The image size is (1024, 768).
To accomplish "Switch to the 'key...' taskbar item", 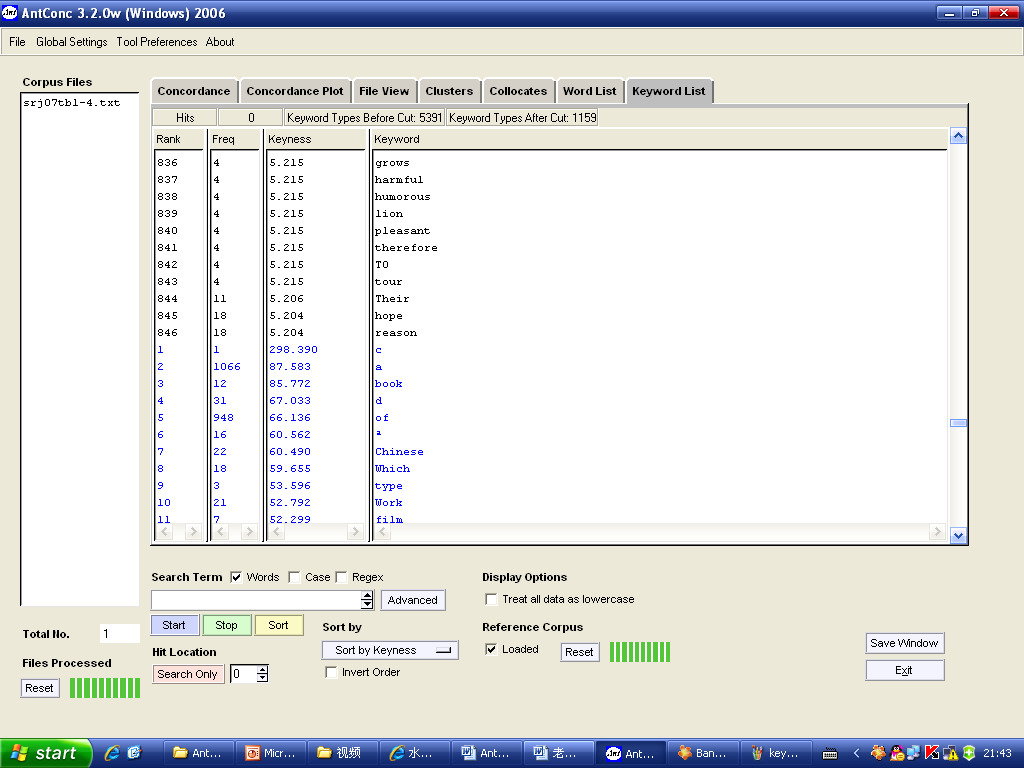I will pos(776,753).
